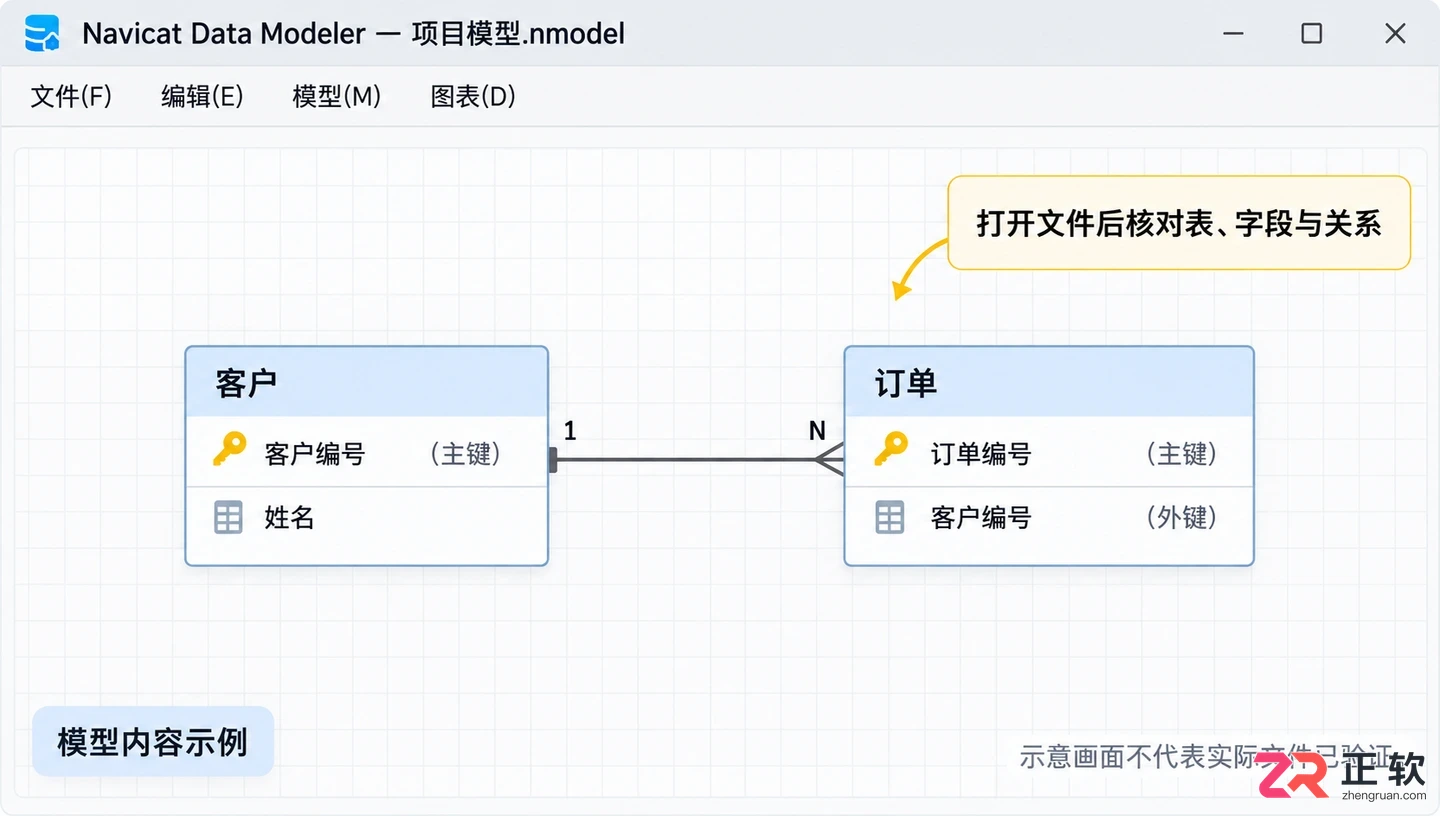This screenshot has width=1440, height=816.
Task: Open the 模型(M) menu
Action: point(337,96)
